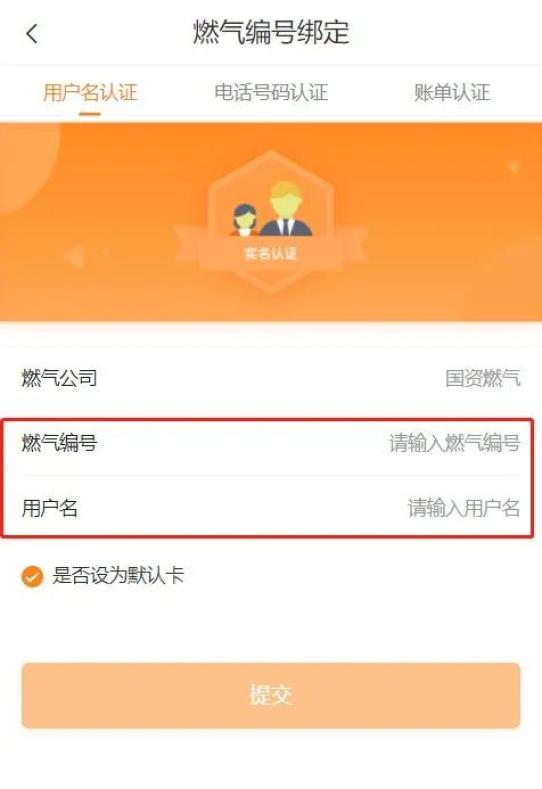Tap the orange banner background image
The width and height of the screenshot is (542, 789).
(x=271, y=222)
